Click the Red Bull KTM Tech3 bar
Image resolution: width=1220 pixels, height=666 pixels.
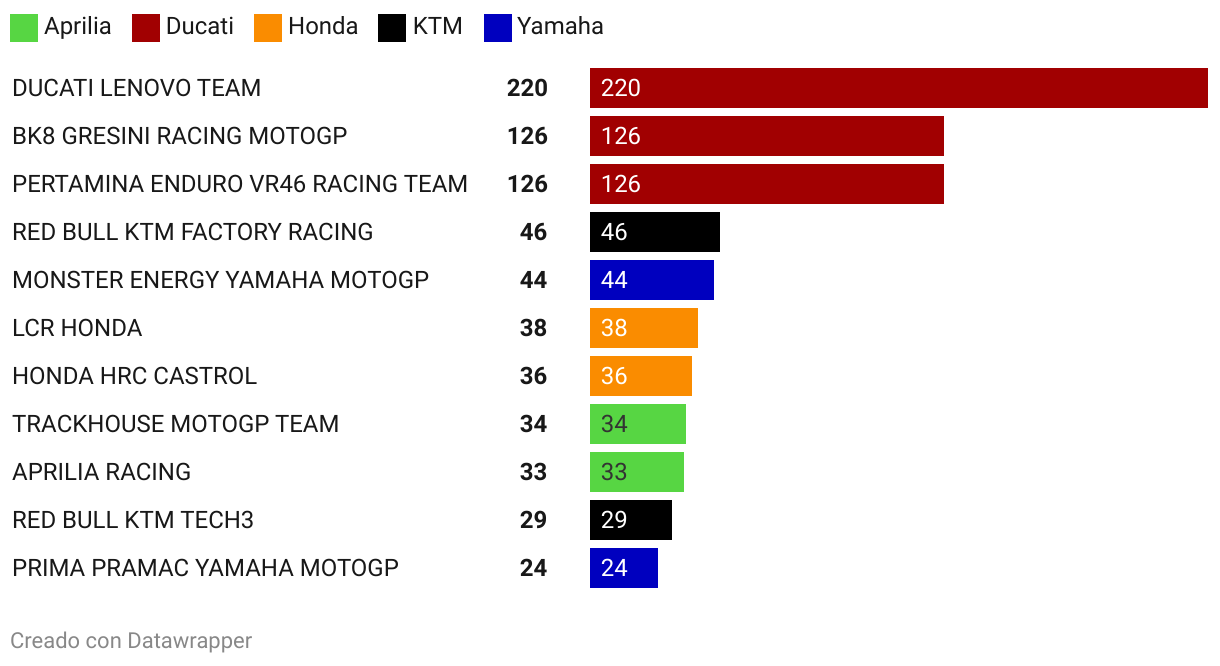(x=631, y=520)
